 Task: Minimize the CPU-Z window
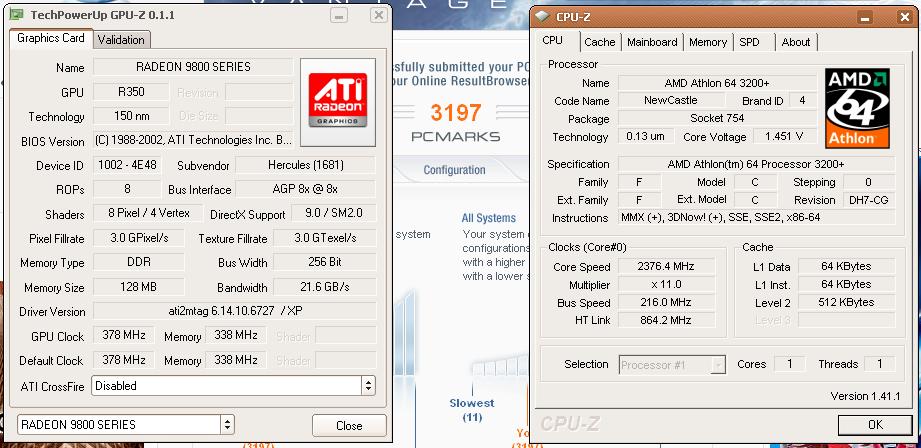click(865, 18)
